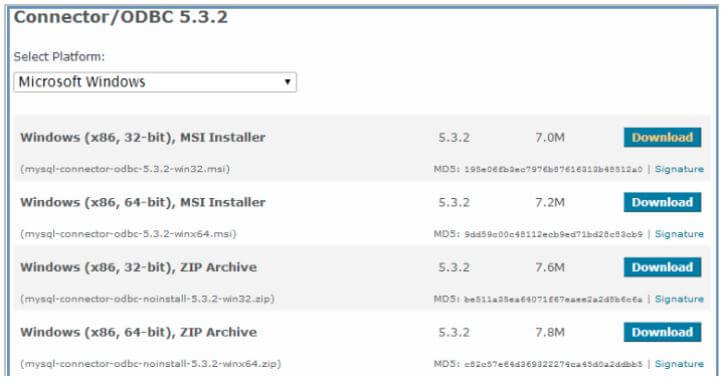
Task: Click filename mysql-connector-odbc-5.3.2-winx64.msi
Action: coord(128,234)
